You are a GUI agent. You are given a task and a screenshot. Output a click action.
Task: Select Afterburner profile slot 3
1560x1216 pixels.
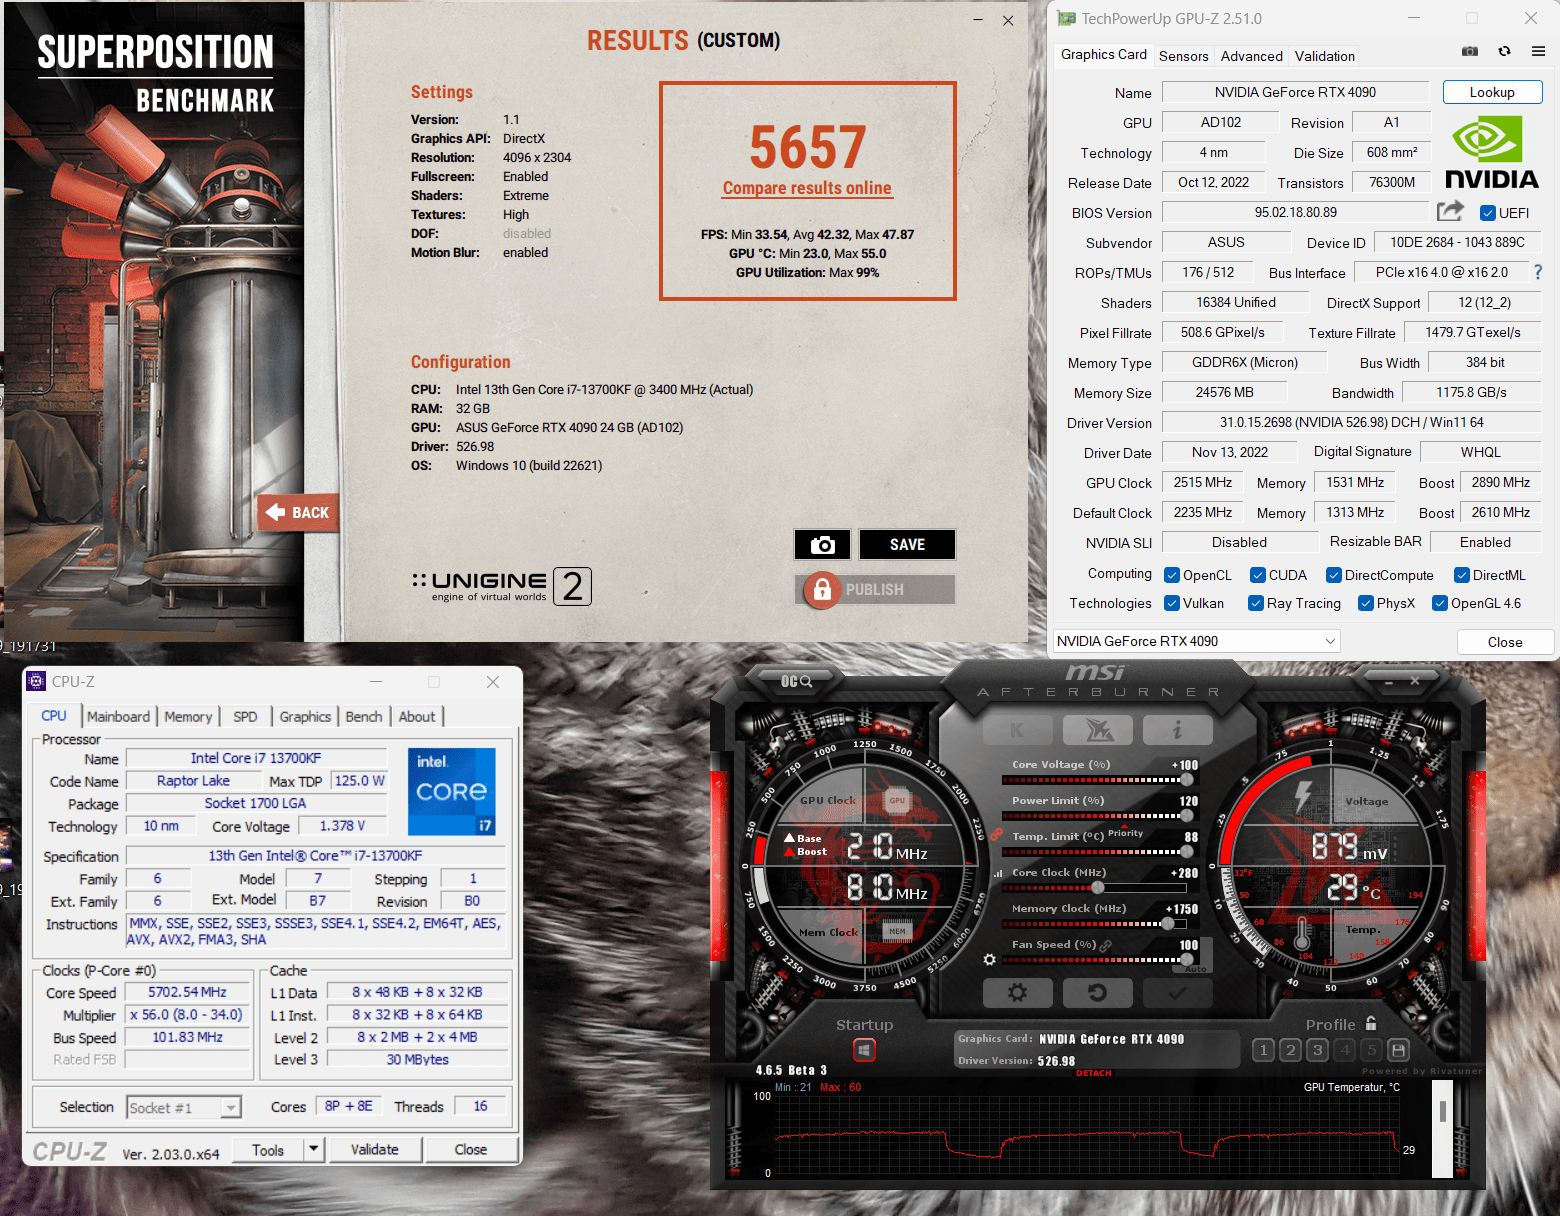(x=1317, y=1049)
